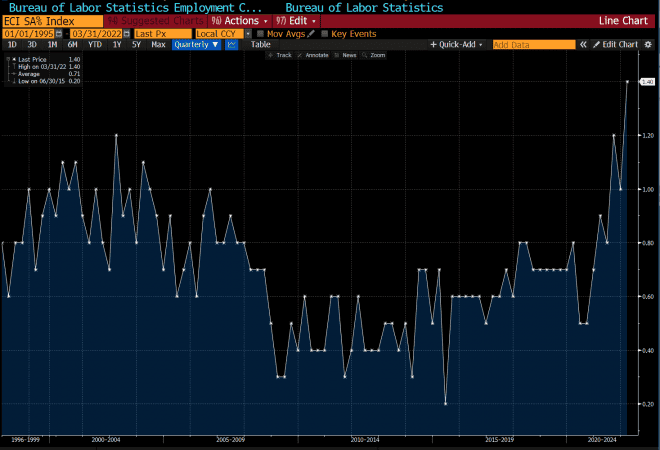Enable the Mov Avgs checkbox
The image size is (660, 450).
point(261,33)
